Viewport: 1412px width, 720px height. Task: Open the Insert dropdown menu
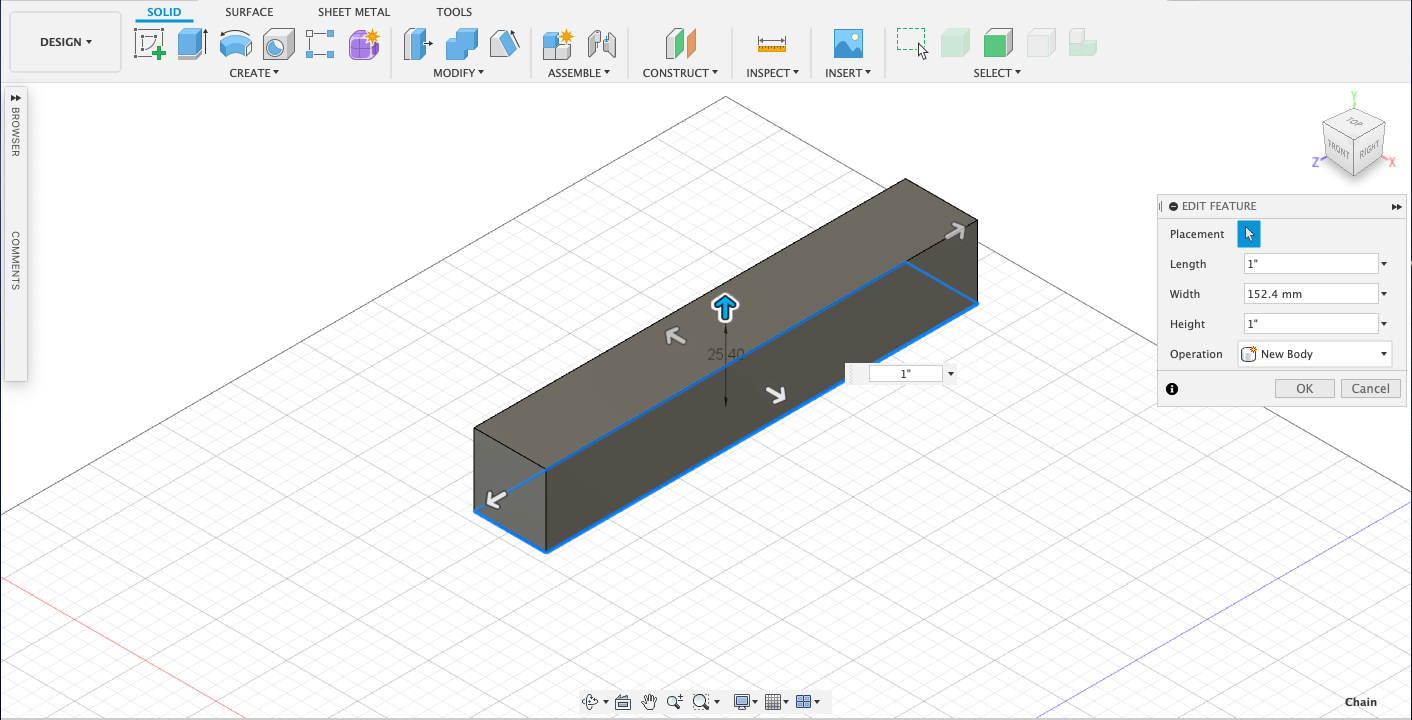tap(848, 73)
